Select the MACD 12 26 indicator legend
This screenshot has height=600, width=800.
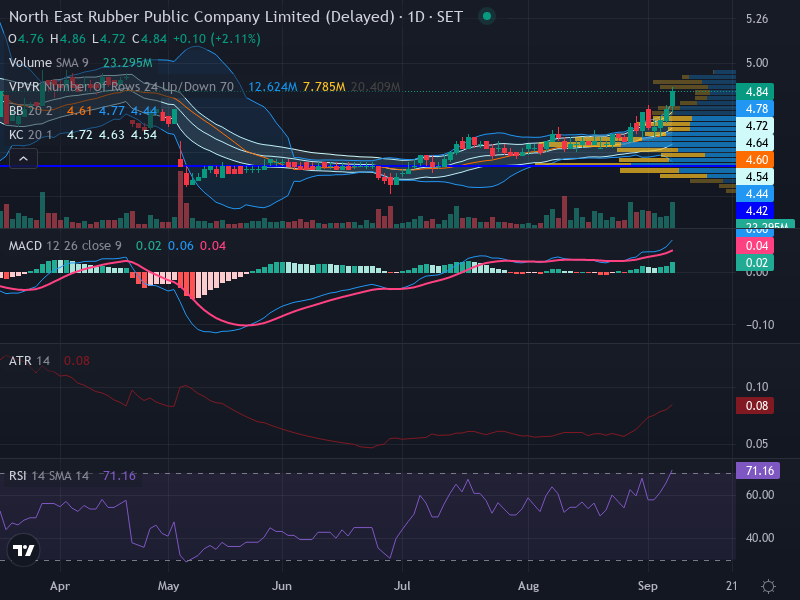65,246
